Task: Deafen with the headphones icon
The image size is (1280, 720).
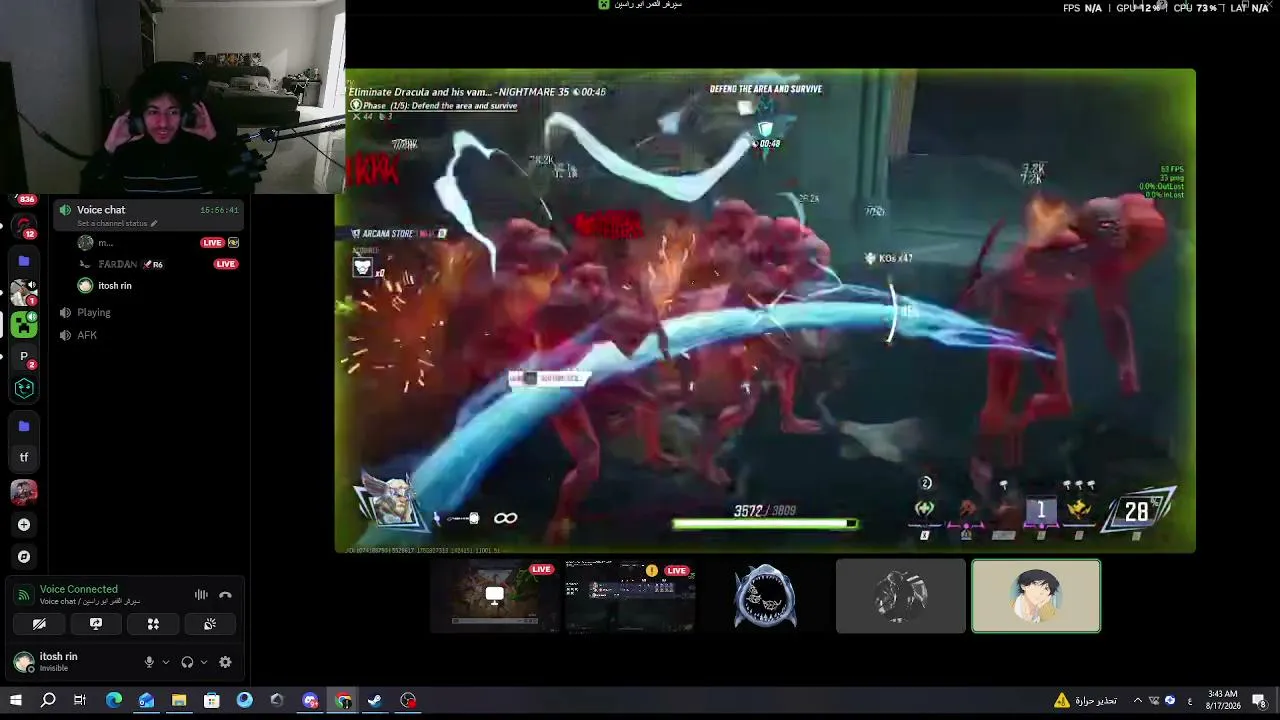Action: 187,662
